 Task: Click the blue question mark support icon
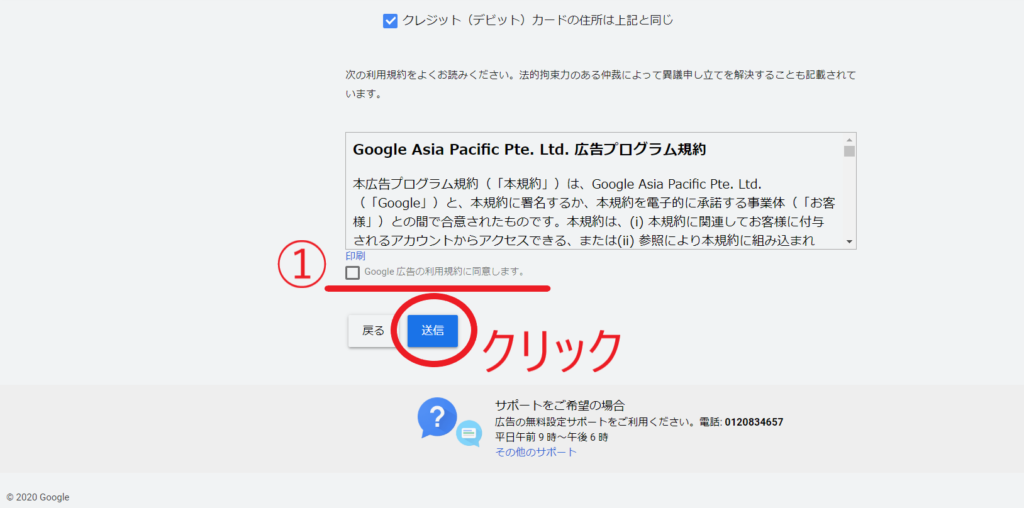coord(438,417)
